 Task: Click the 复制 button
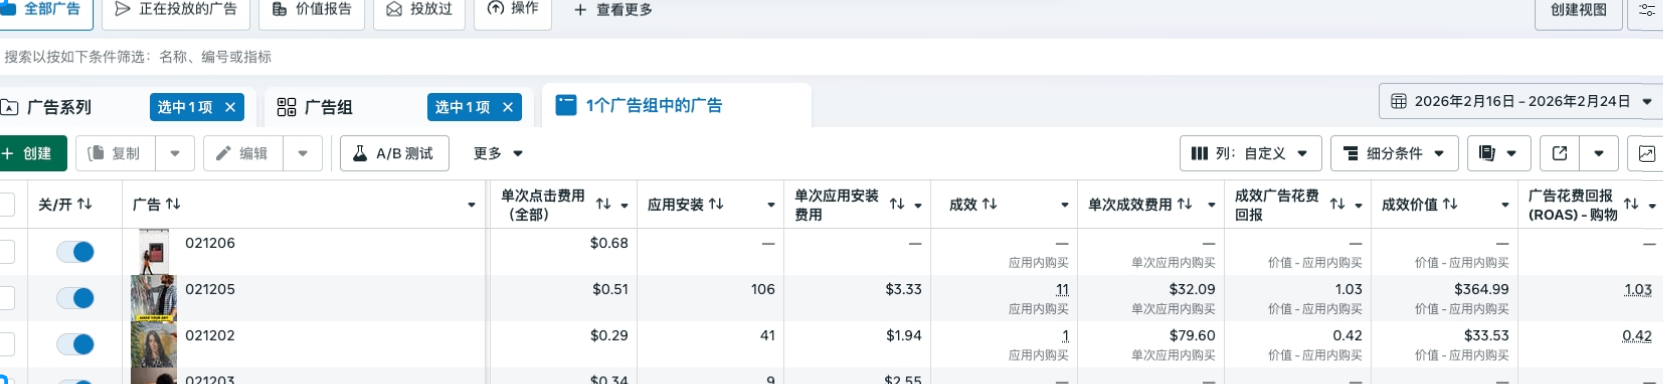114,153
